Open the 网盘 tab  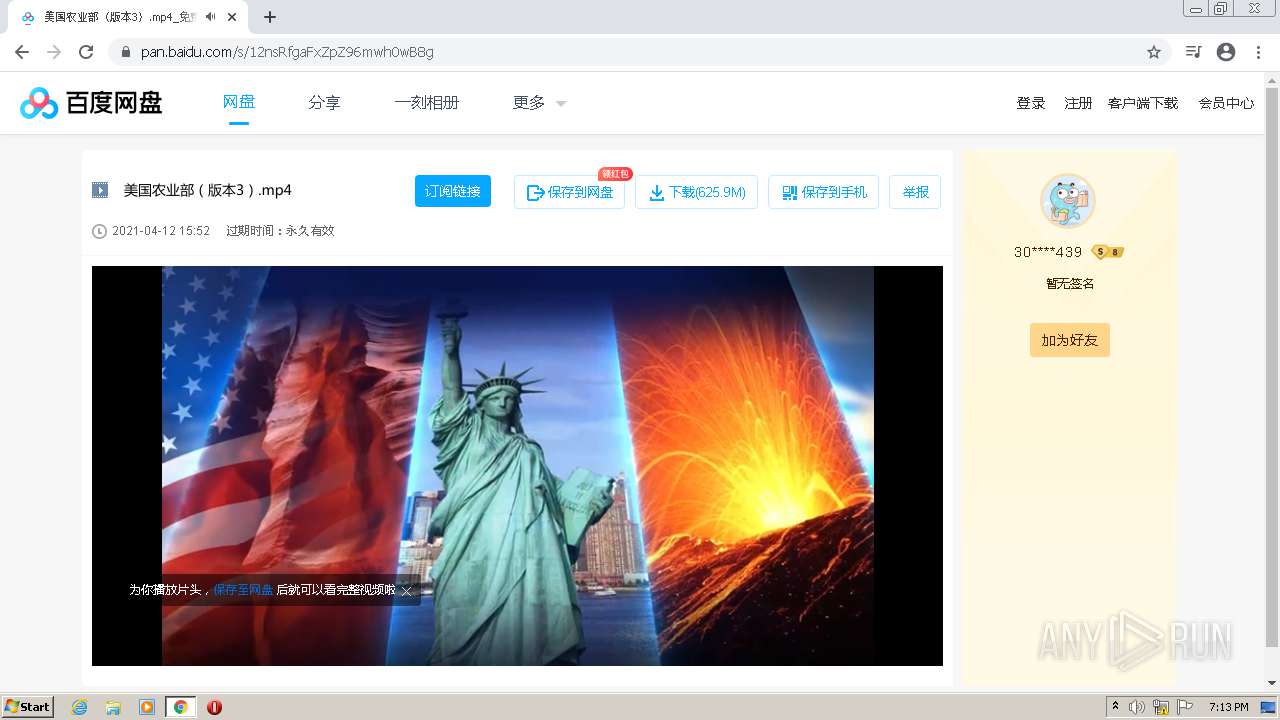click(238, 102)
